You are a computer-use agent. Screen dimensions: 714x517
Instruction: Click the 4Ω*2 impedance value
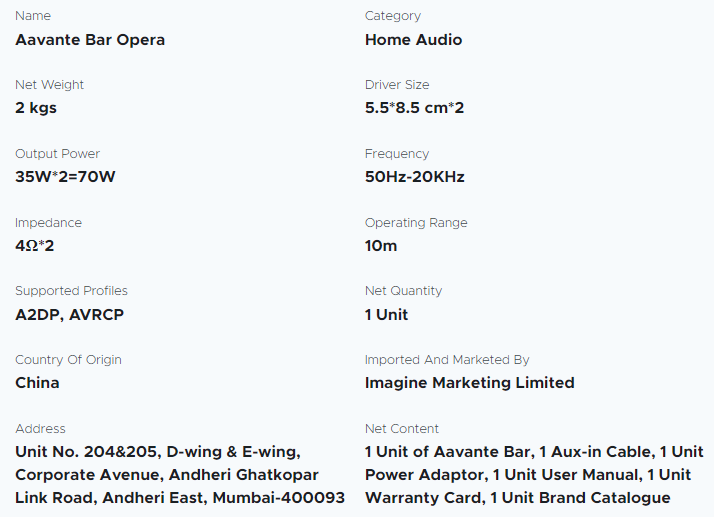tap(35, 246)
